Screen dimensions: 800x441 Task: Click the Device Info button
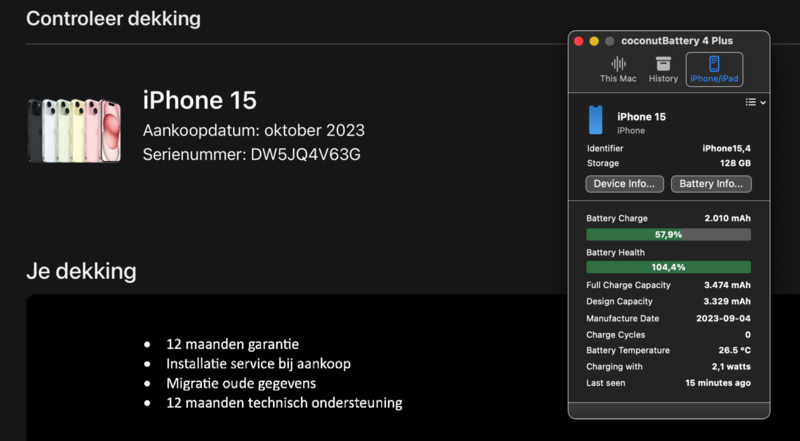(624, 184)
